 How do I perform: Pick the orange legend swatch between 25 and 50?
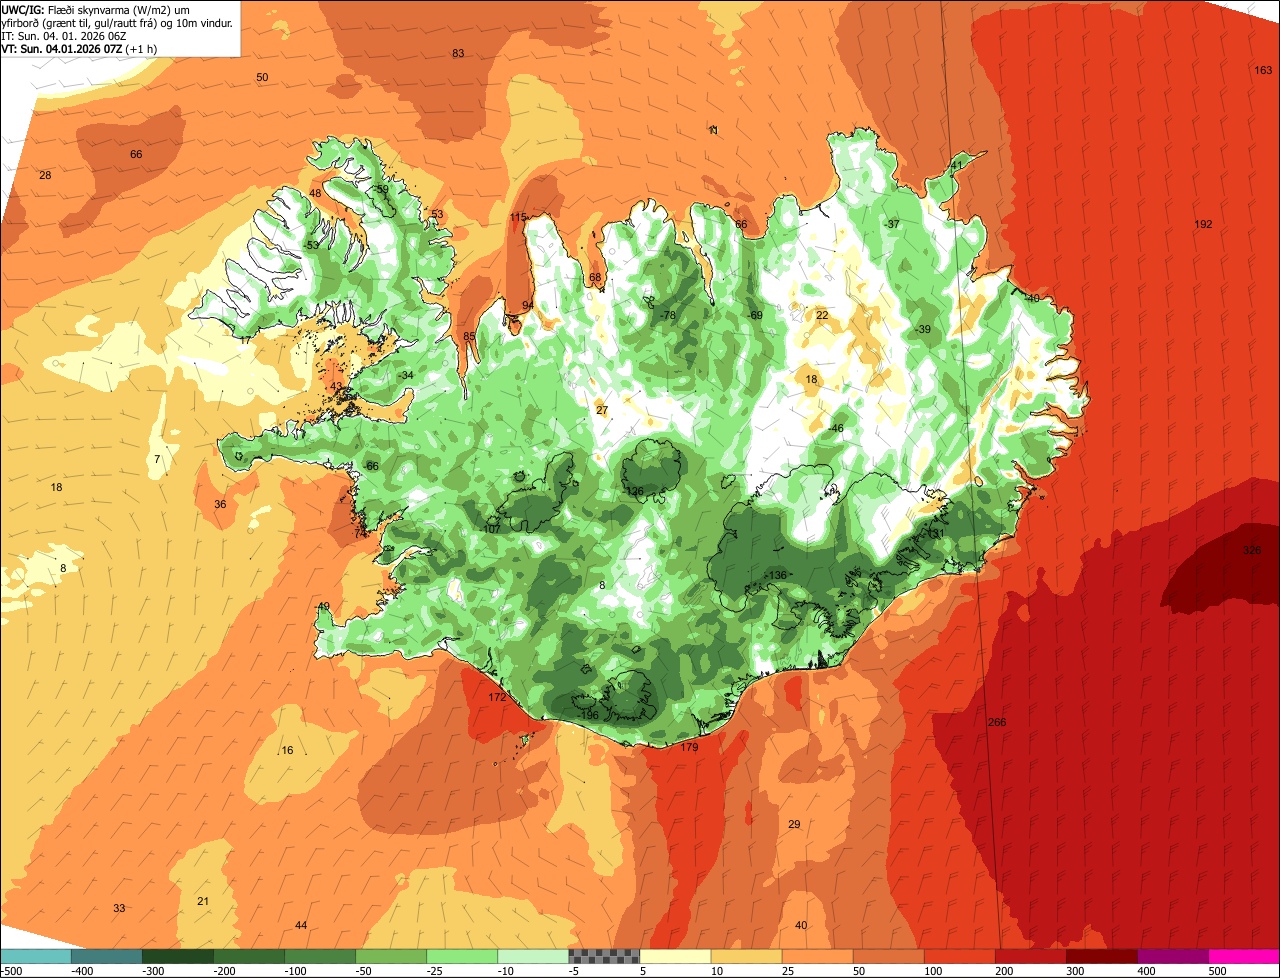[817, 956]
